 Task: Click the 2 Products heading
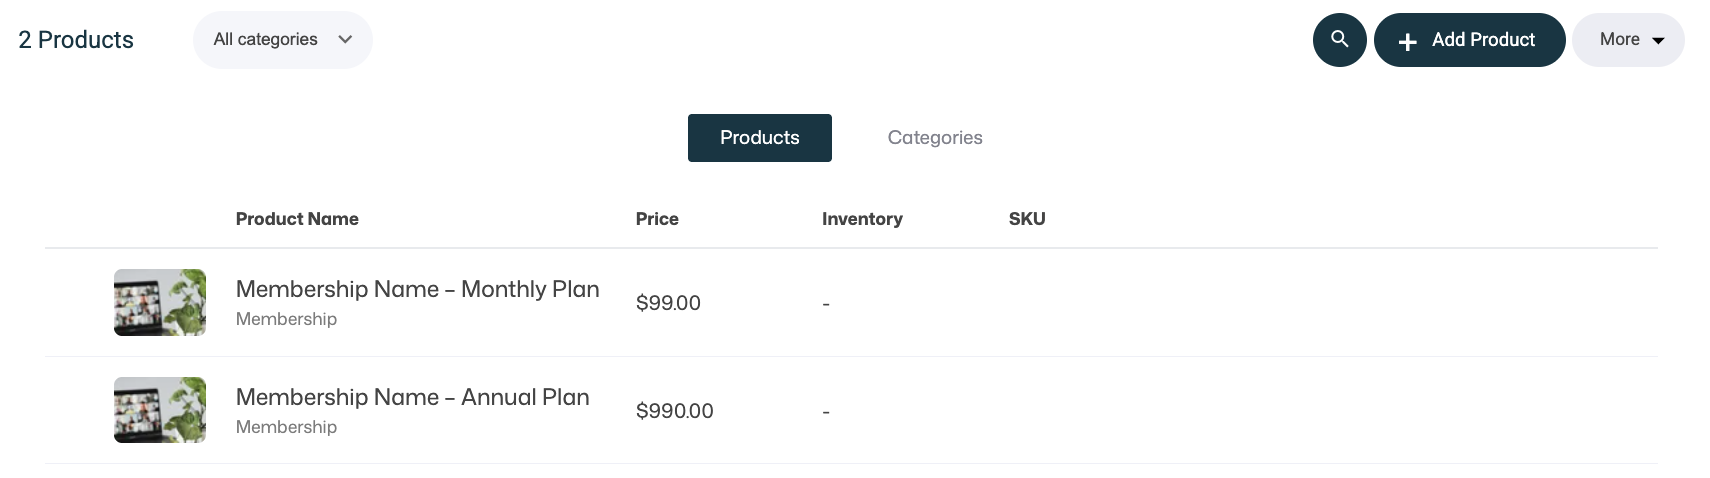tap(76, 40)
